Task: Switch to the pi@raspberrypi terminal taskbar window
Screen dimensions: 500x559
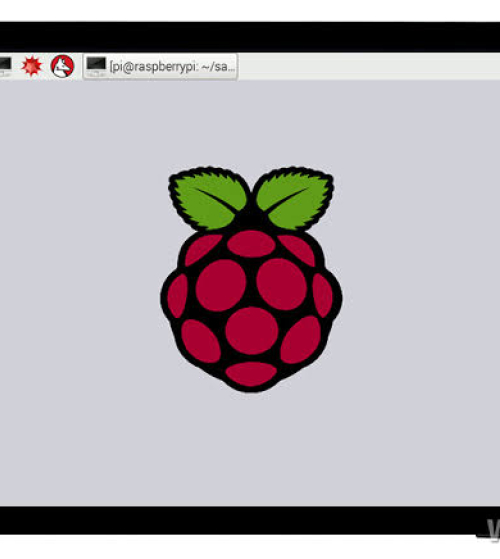Action: click(160, 66)
